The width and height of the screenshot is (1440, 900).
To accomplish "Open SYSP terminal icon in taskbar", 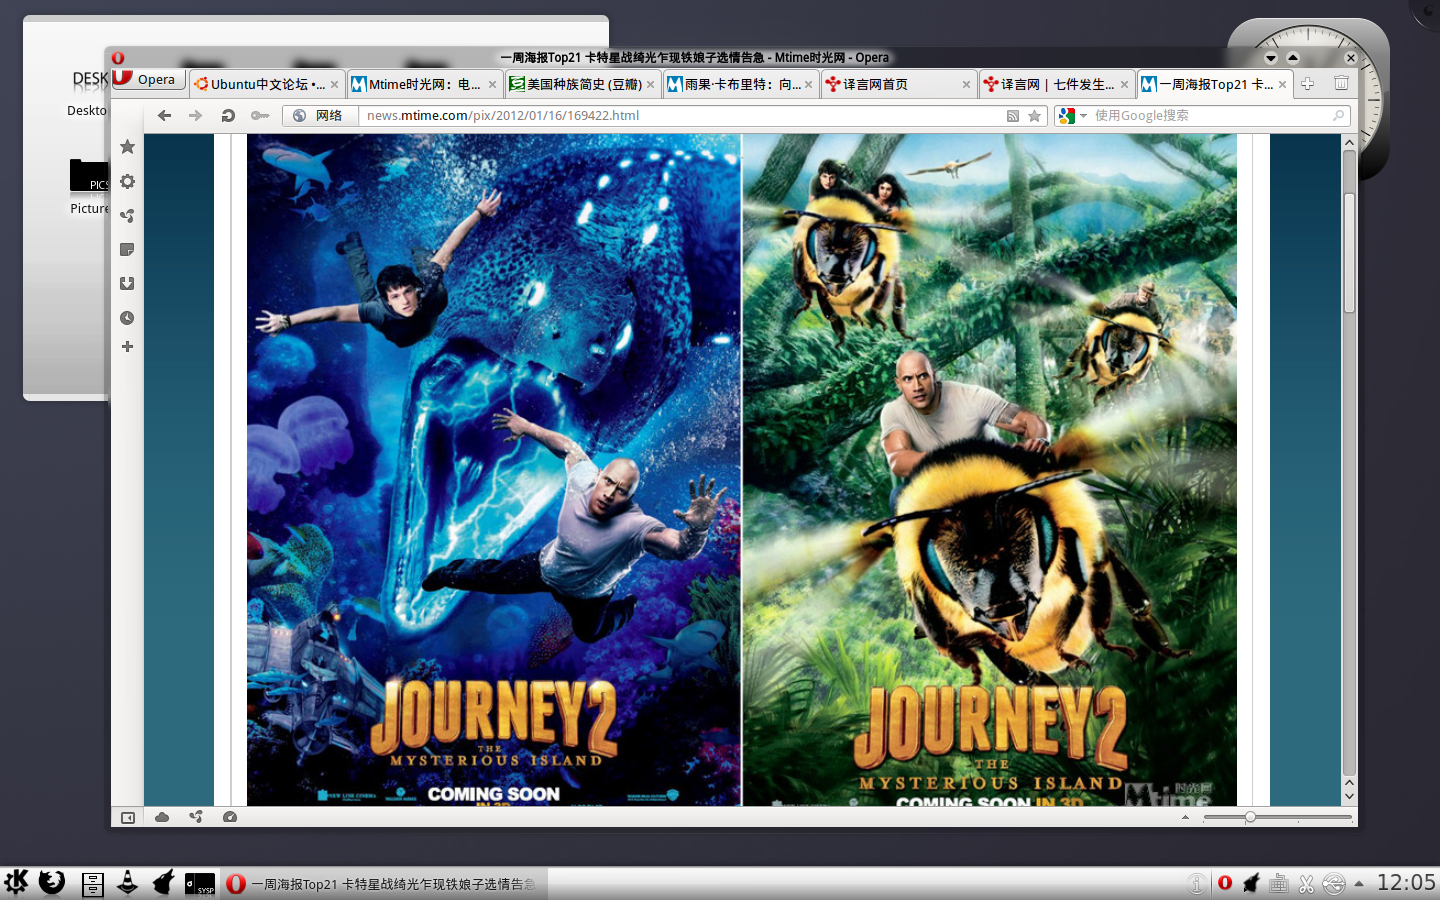I will pyautogui.click(x=200, y=884).
